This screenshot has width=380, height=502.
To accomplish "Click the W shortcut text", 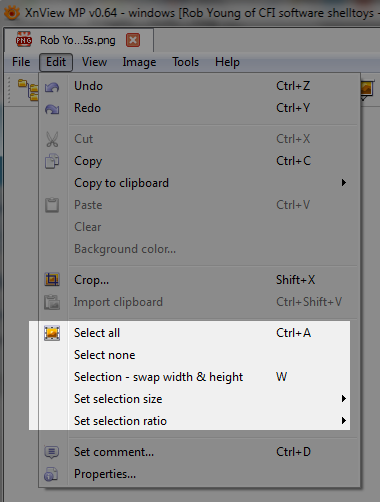I will pos(282,377).
